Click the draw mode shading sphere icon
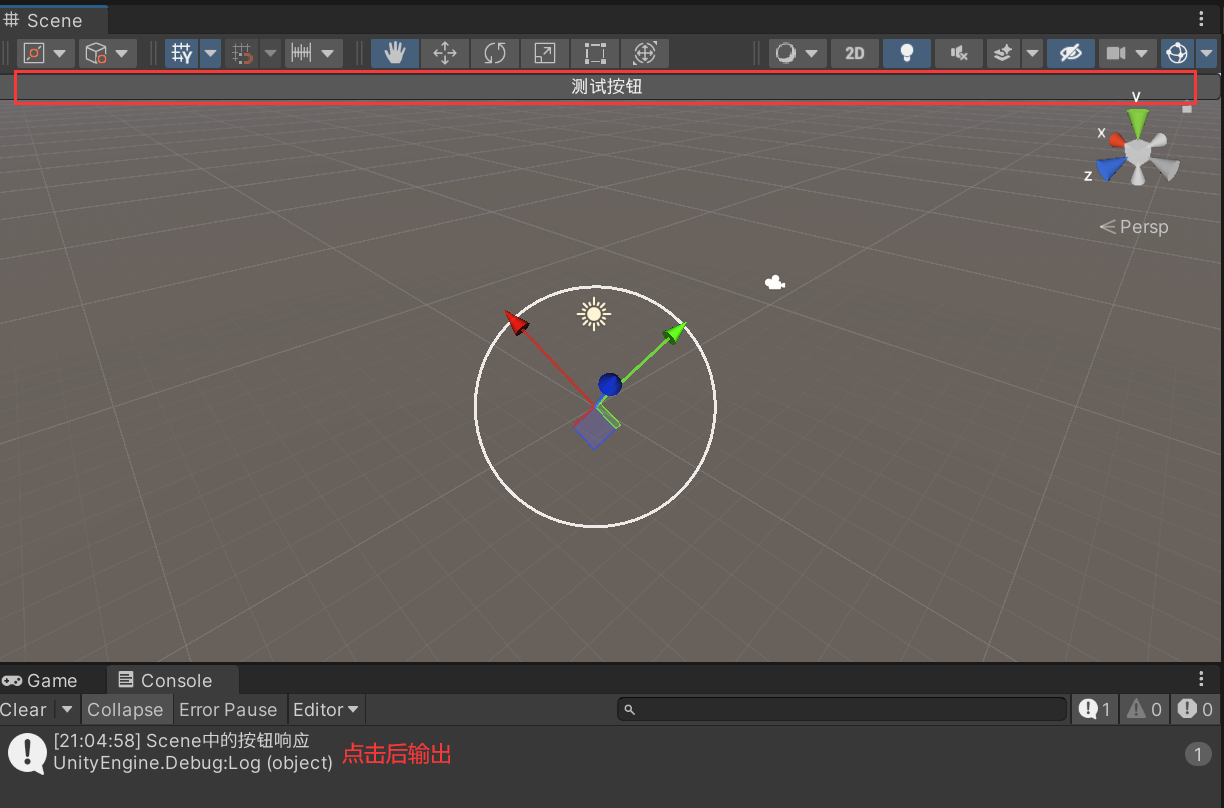 [787, 53]
